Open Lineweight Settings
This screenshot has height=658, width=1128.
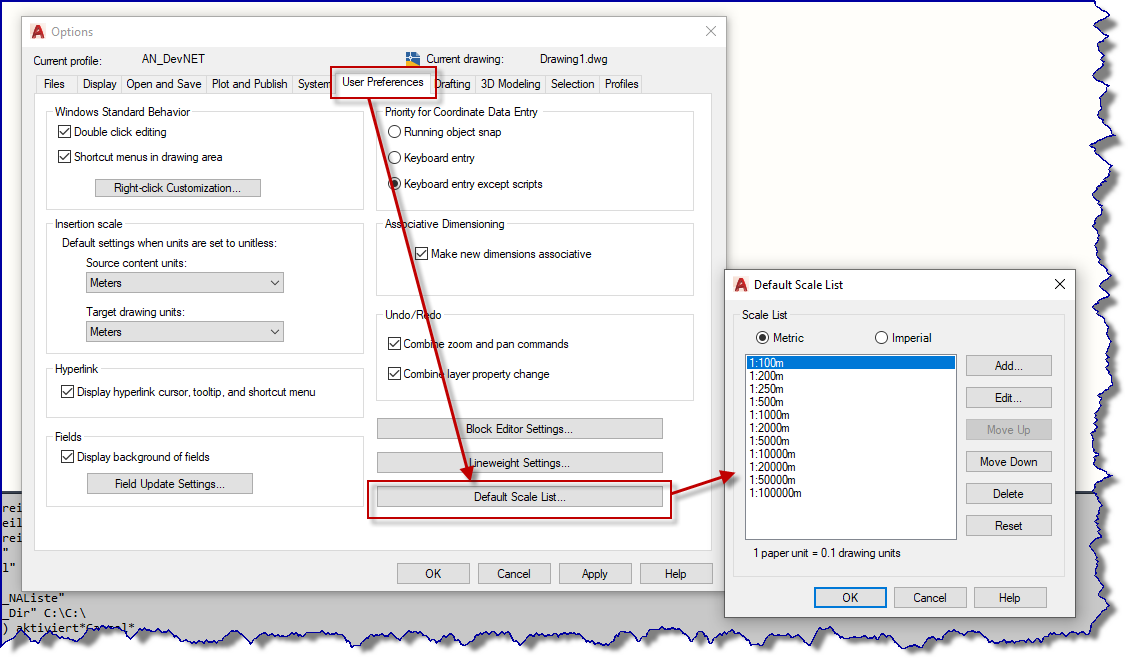click(520, 462)
